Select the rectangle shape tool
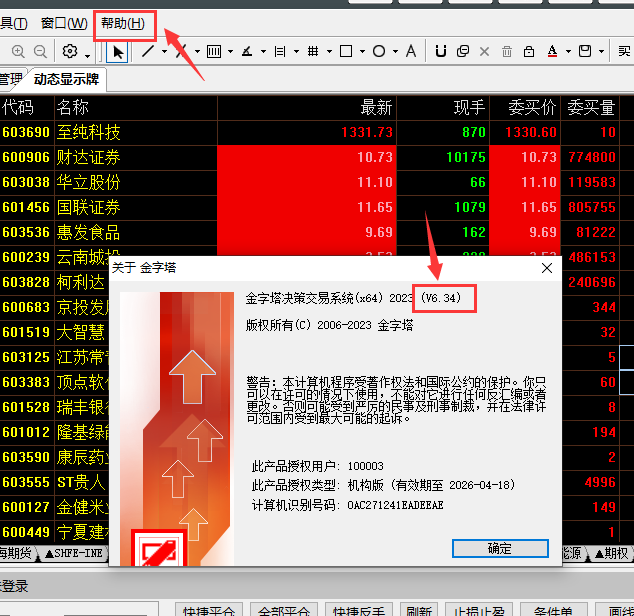This screenshot has height=616, width=634. pyautogui.click(x=346, y=52)
